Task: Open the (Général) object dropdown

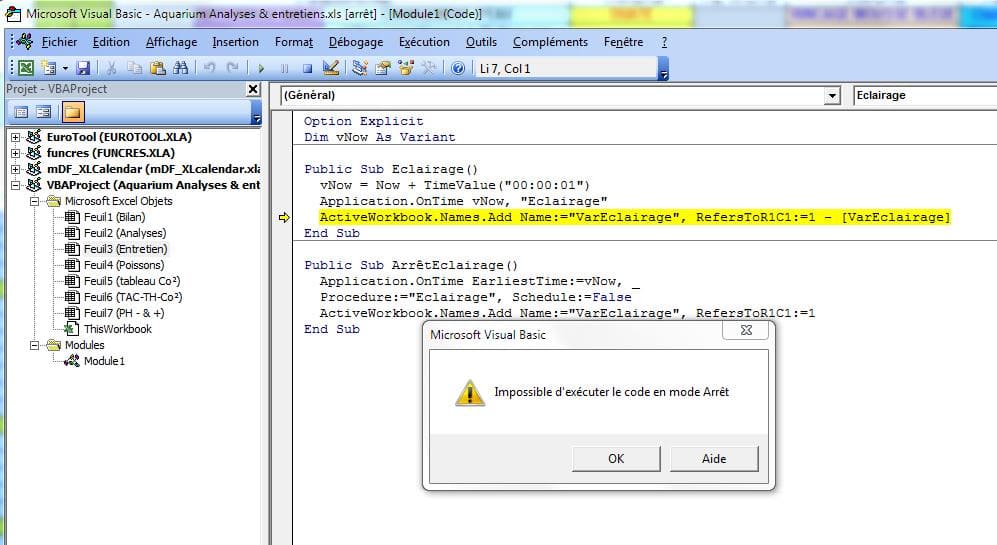Action: pos(832,95)
